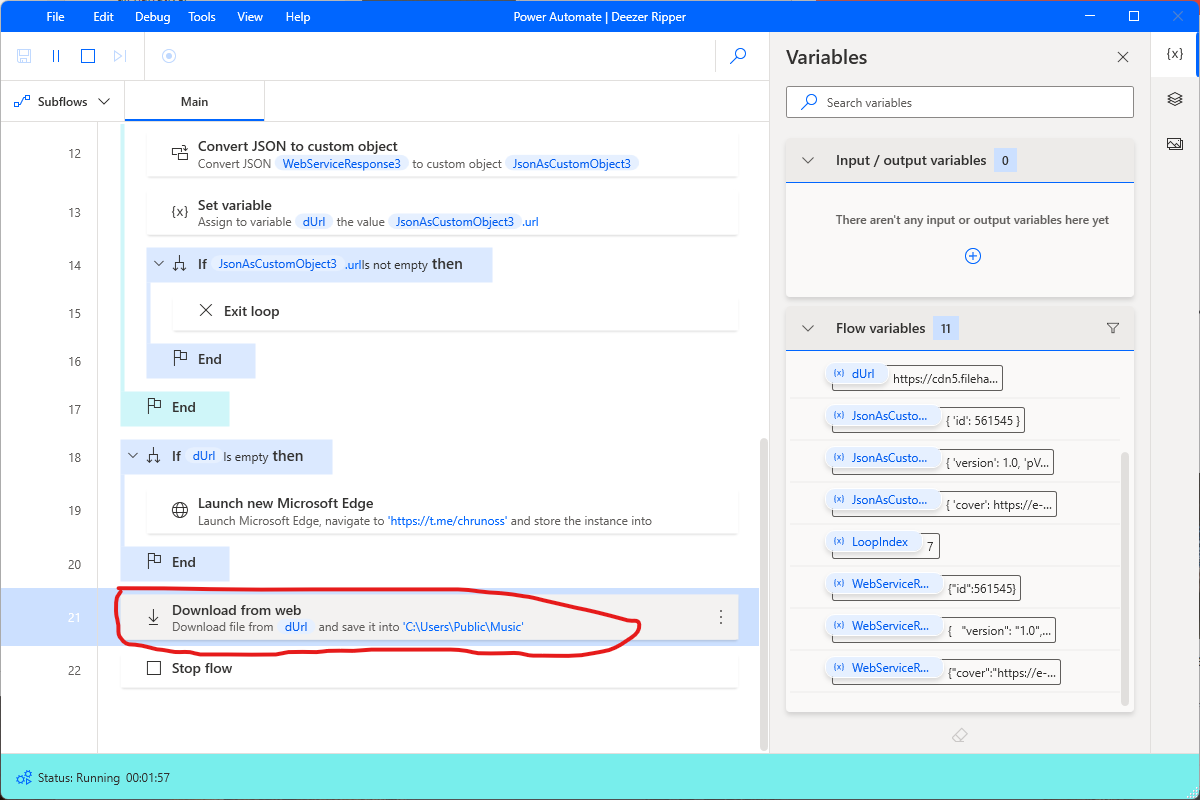1200x800 pixels.
Task: Open the Debug menu
Action: click(152, 16)
